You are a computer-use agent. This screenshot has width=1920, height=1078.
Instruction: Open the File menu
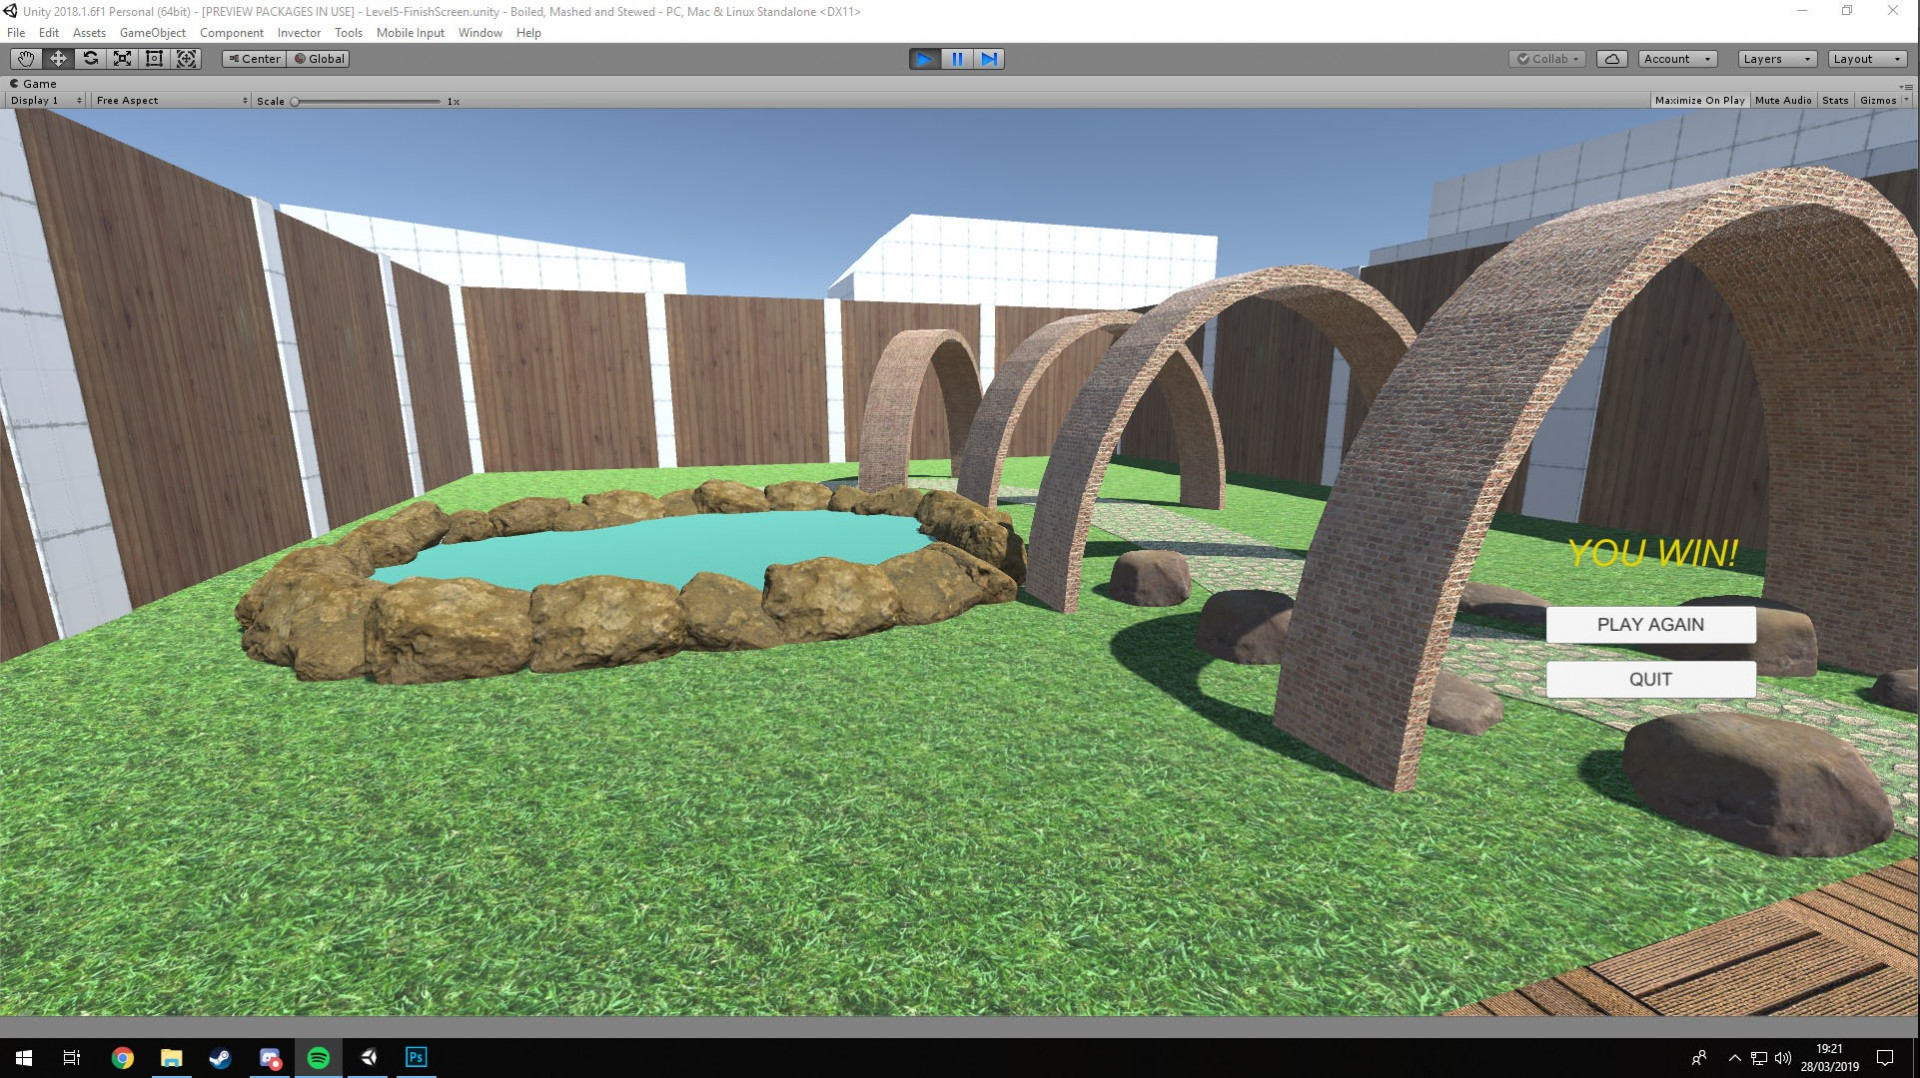[x=16, y=33]
